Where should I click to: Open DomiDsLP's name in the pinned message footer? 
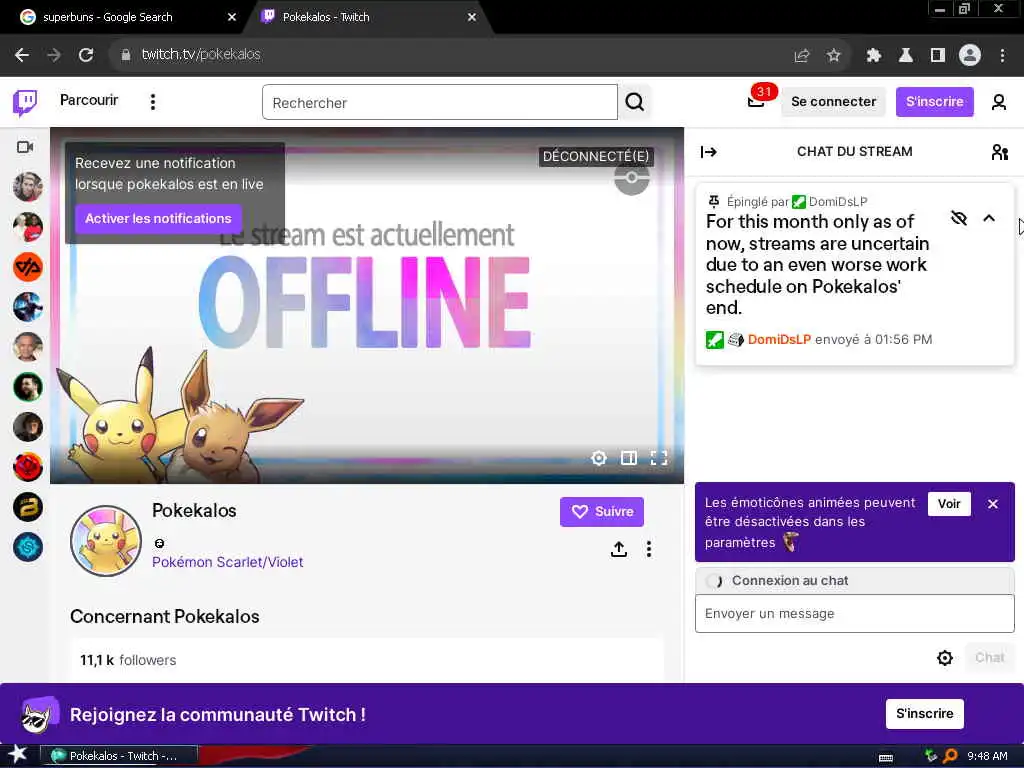(778, 340)
